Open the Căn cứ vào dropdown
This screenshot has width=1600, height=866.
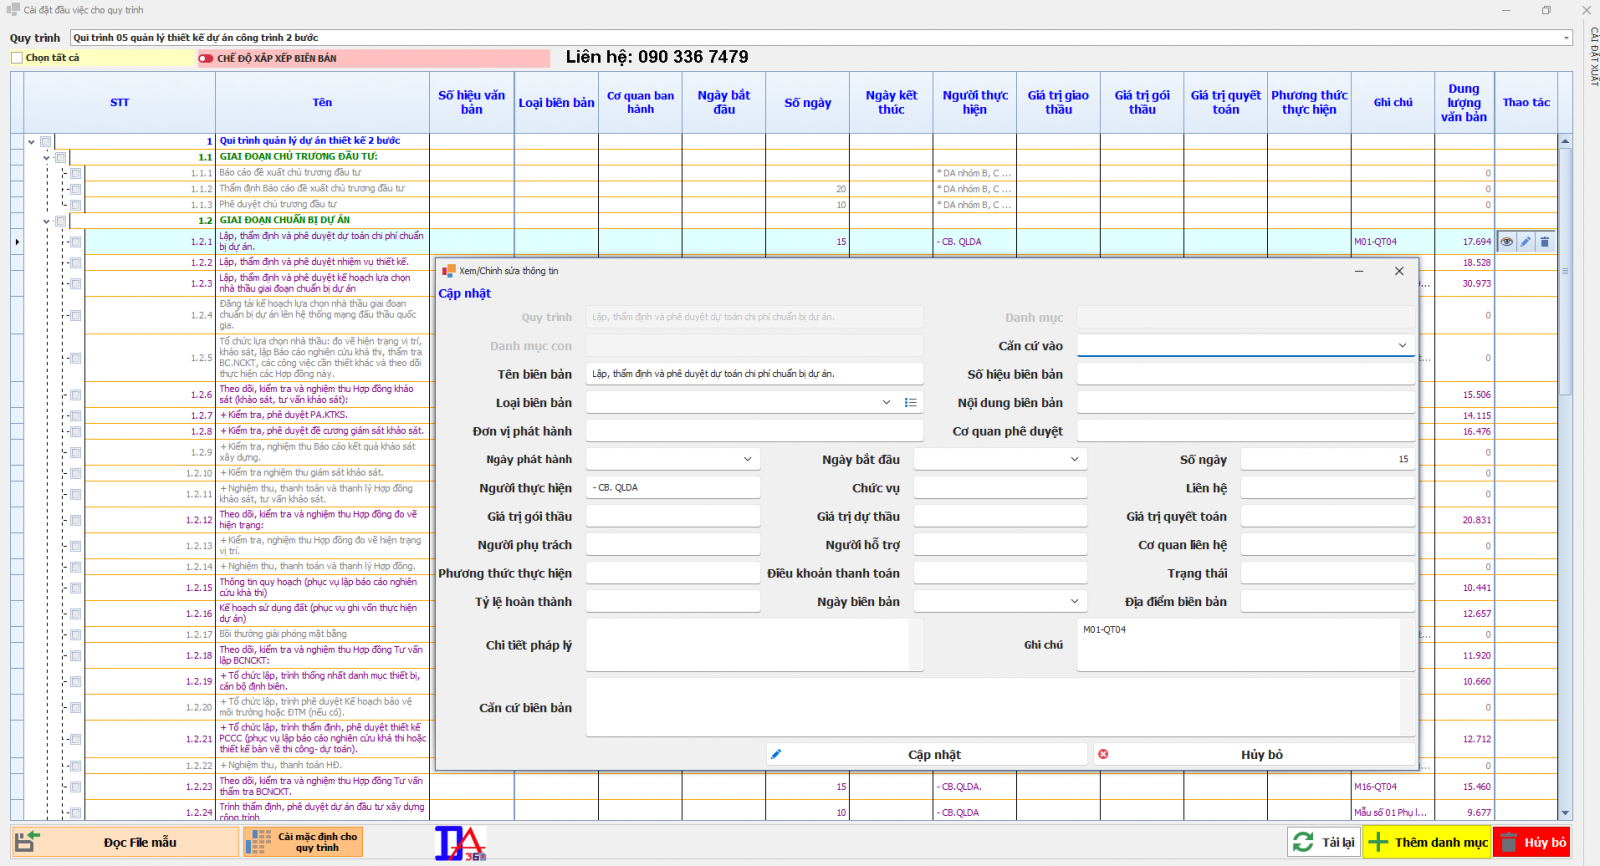[1402, 346]
